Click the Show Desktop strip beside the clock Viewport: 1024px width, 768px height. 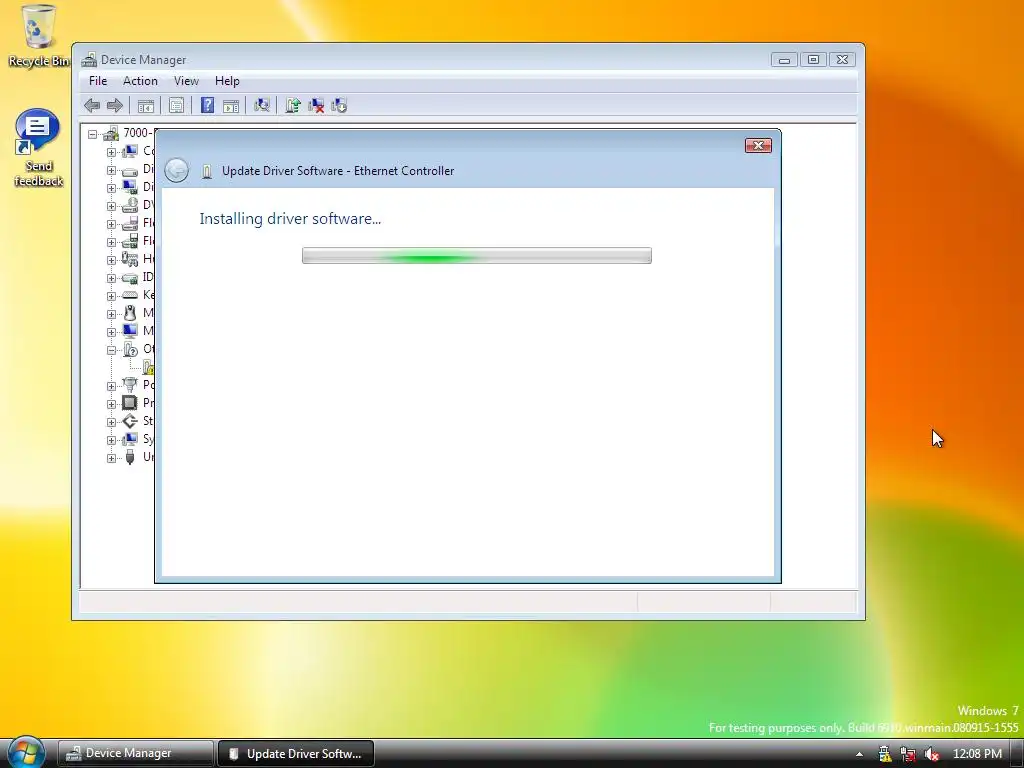[1017, 754]
